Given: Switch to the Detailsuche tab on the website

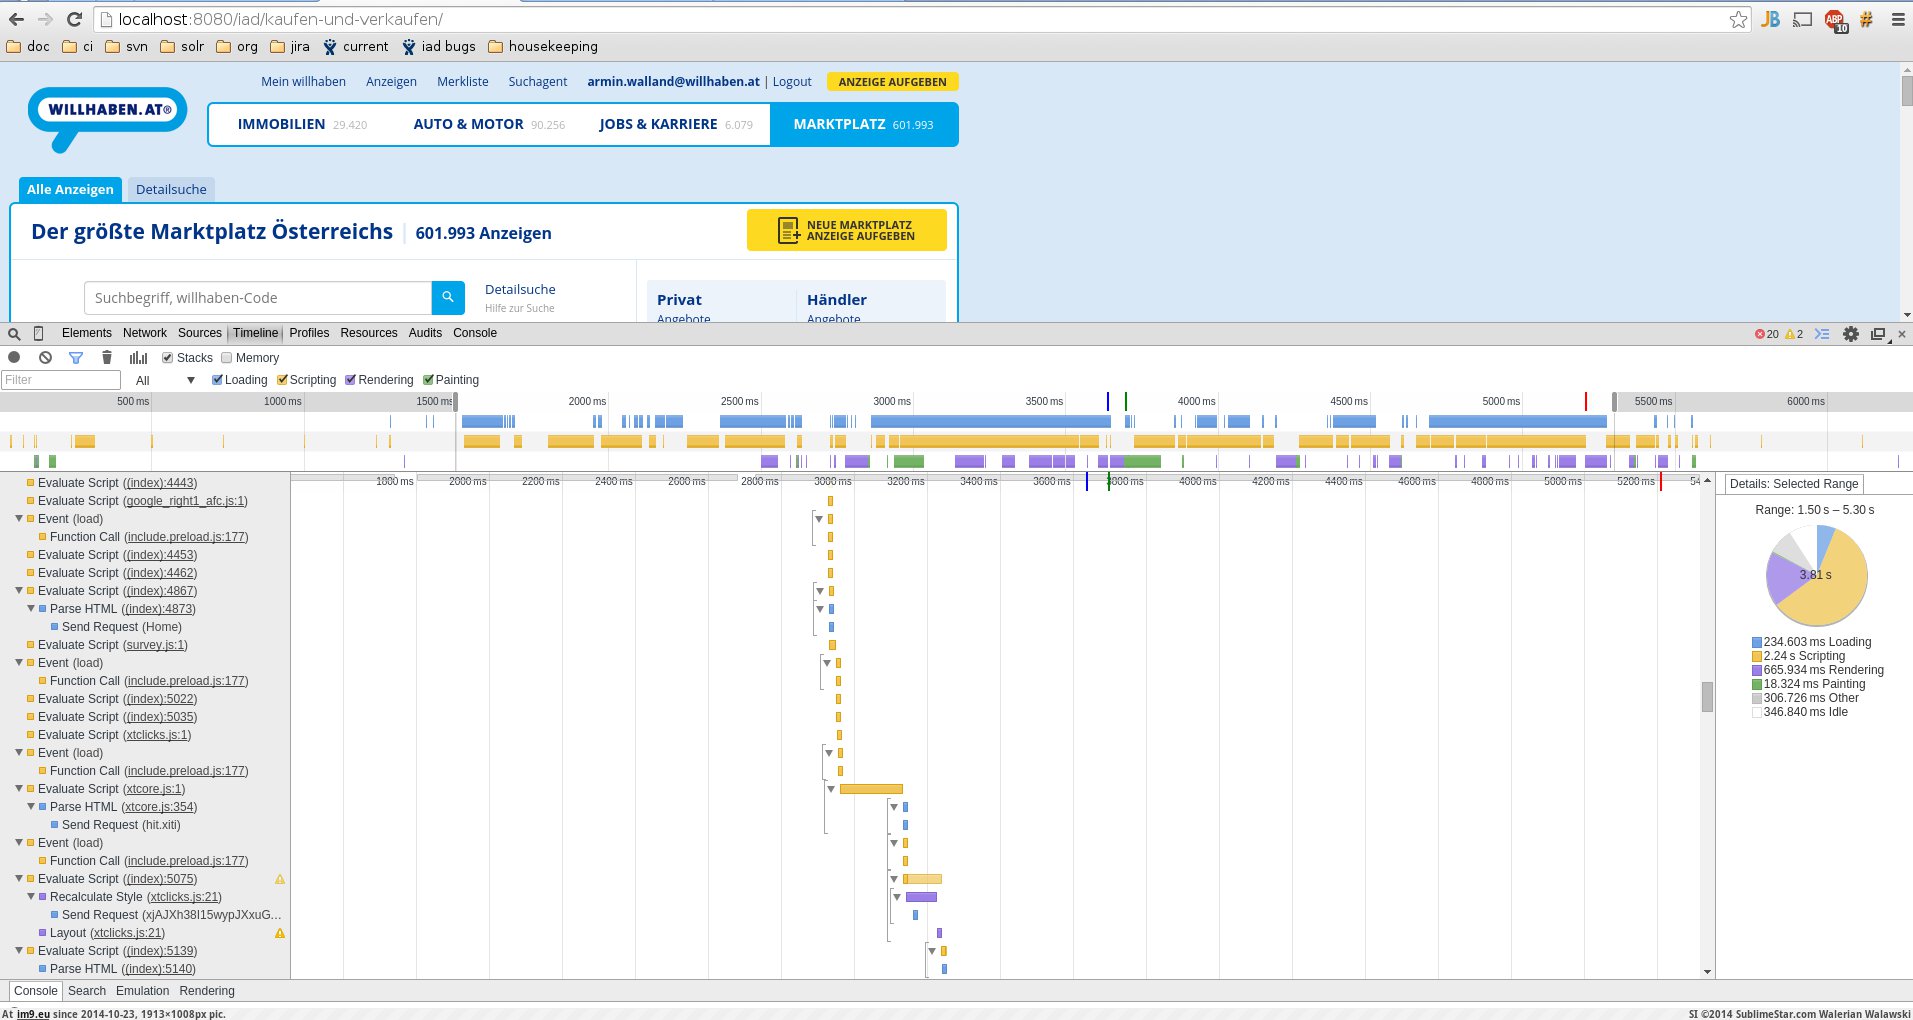Looking at the screenshot, I should (171, 189).
